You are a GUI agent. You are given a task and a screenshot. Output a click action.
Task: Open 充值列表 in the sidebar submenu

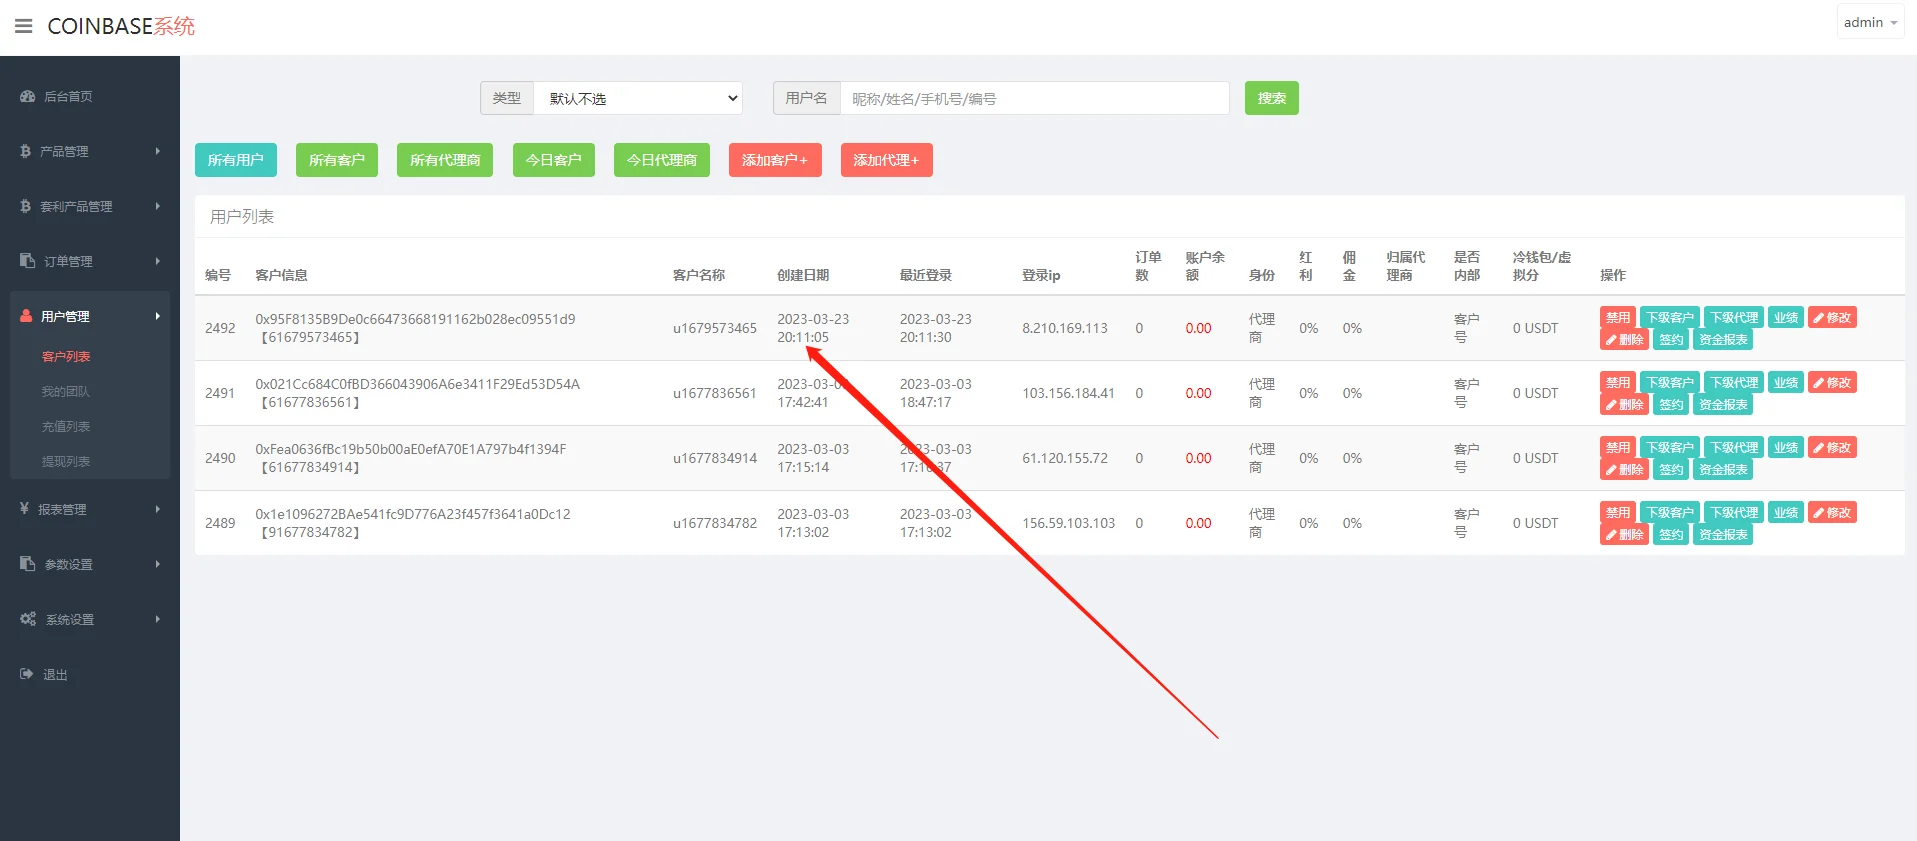pos(66,426)
